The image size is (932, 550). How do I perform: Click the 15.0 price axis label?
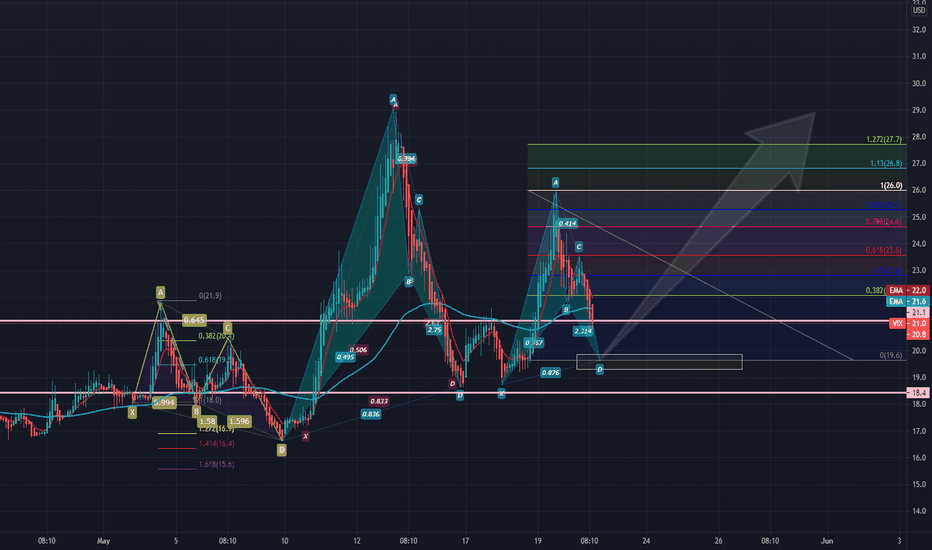(x=919, y=485)
